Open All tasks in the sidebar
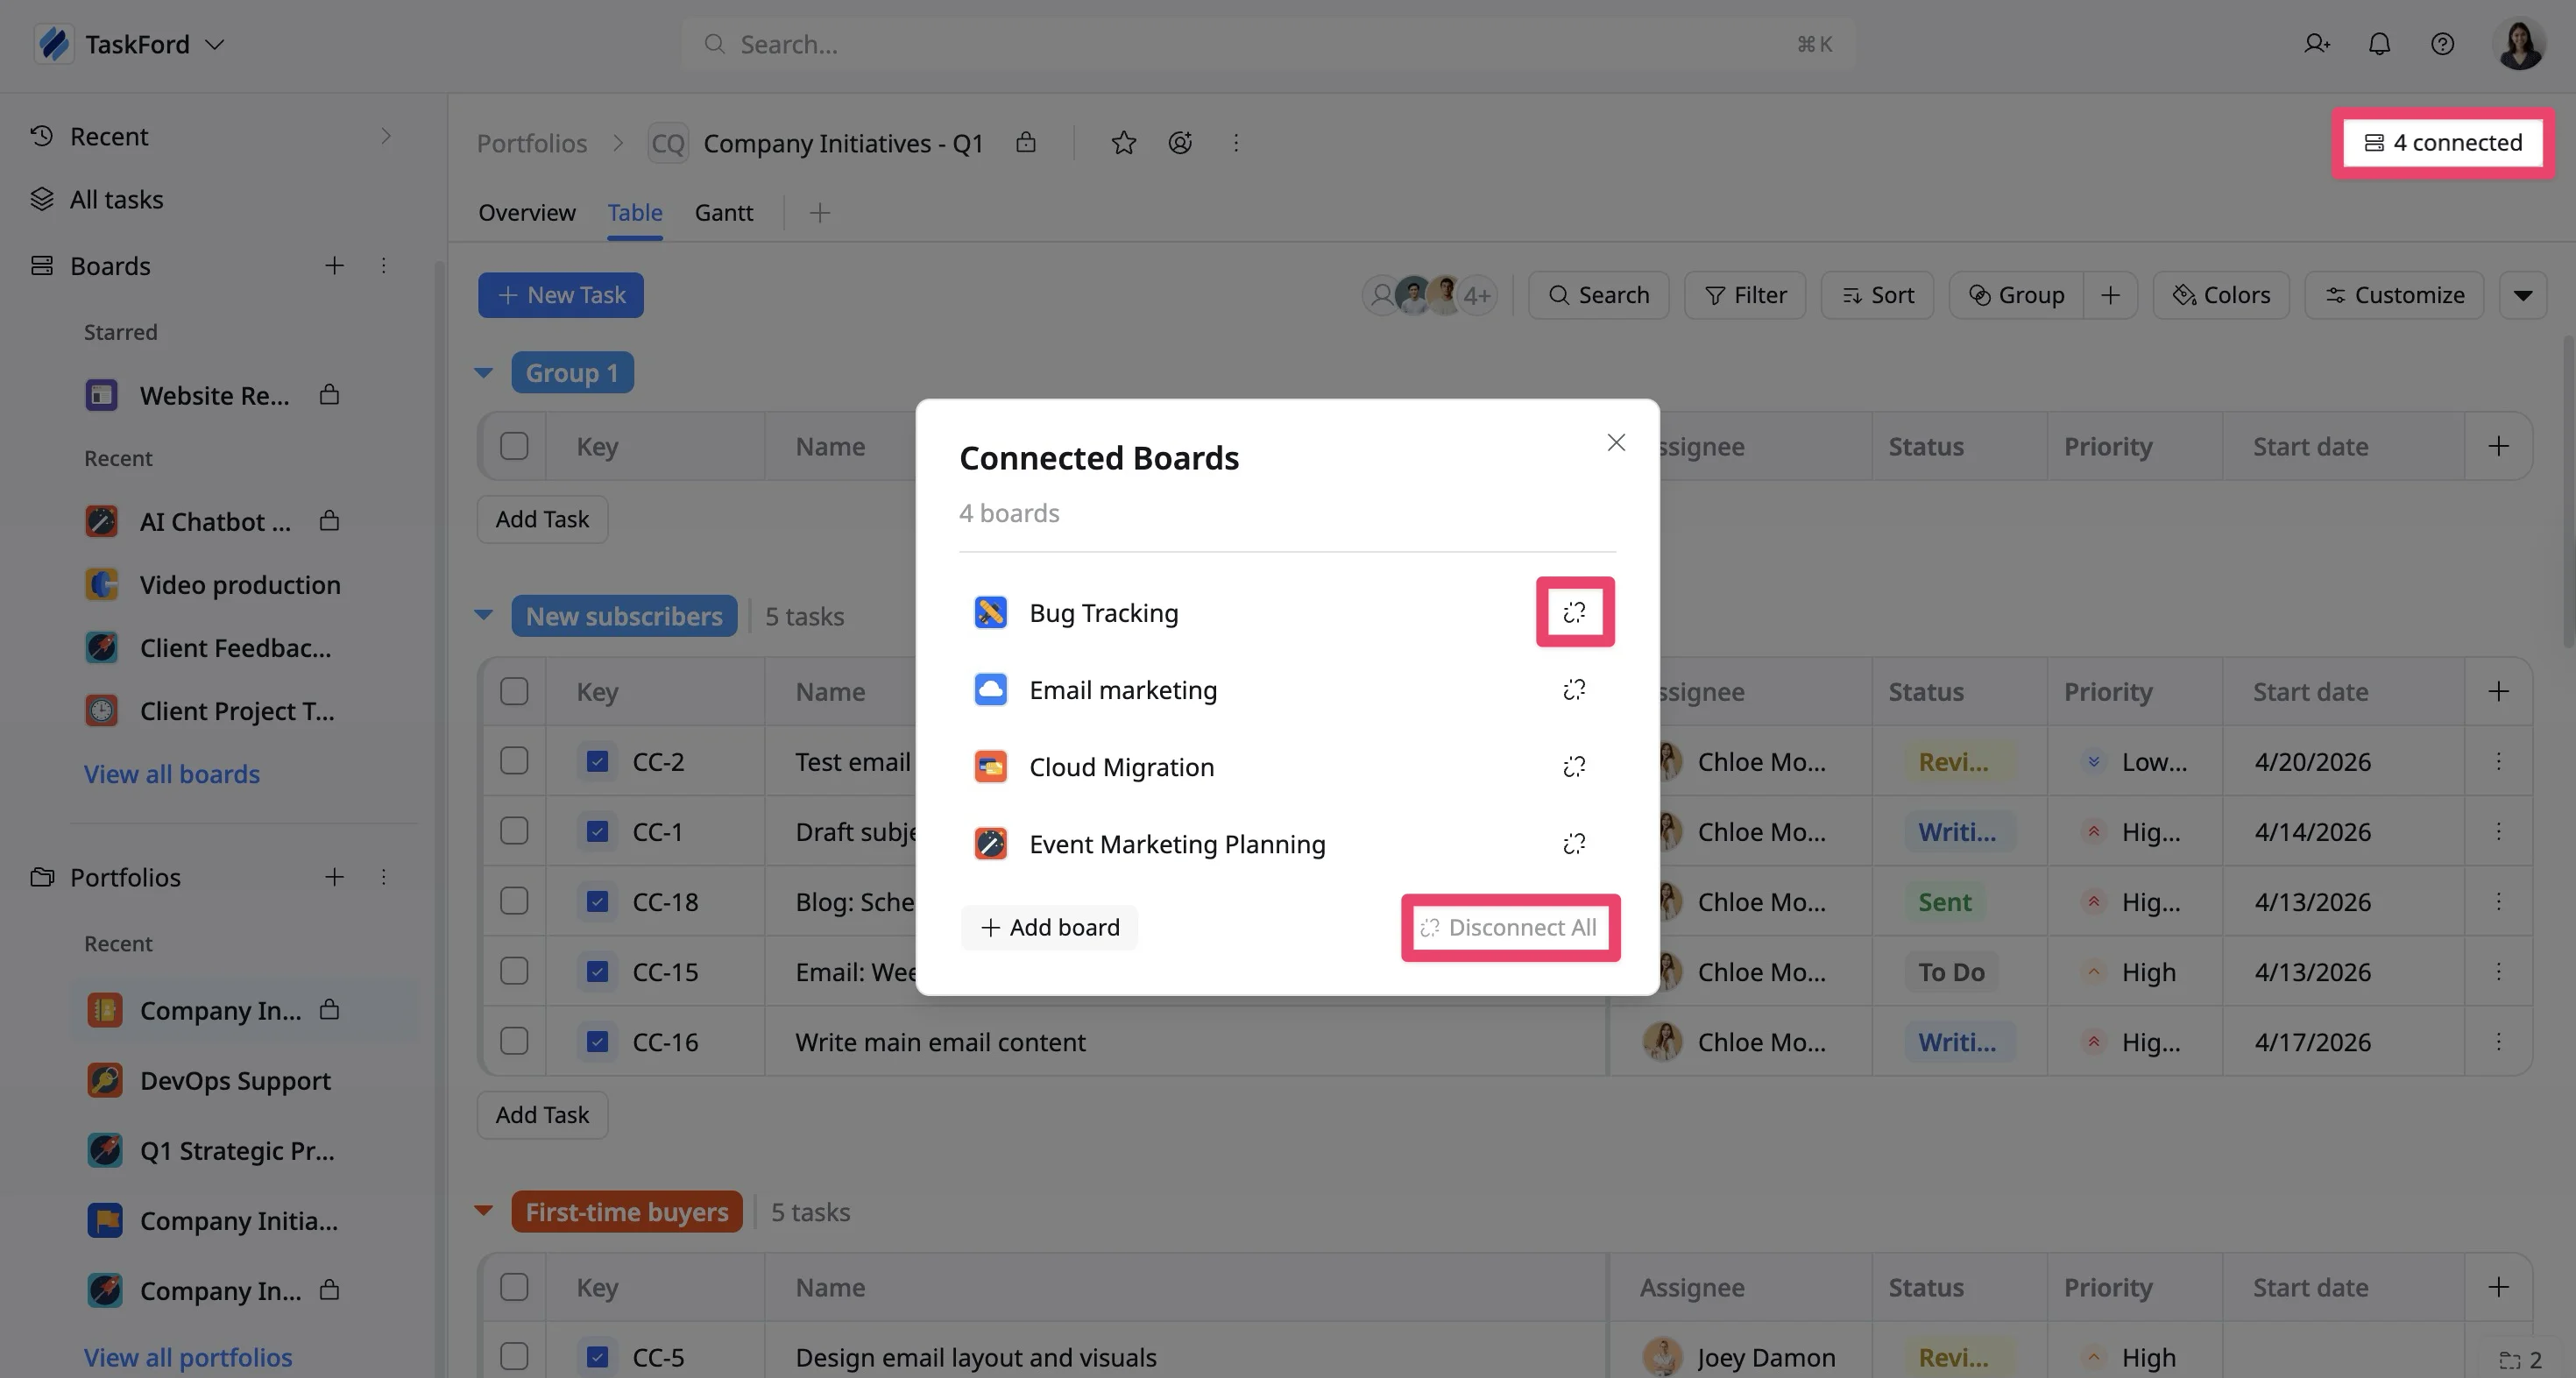The width and height of the screenshot is (2576, 1378). [x=116, y=199]
